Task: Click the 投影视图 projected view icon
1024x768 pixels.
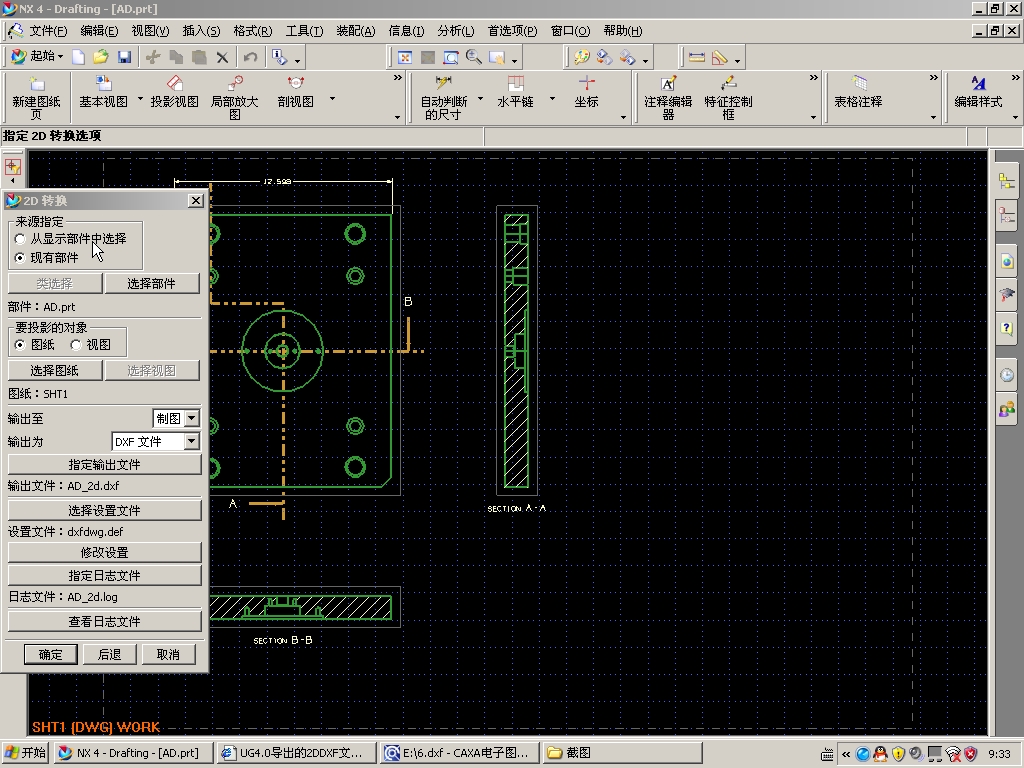Action: (x=174, y=85)
